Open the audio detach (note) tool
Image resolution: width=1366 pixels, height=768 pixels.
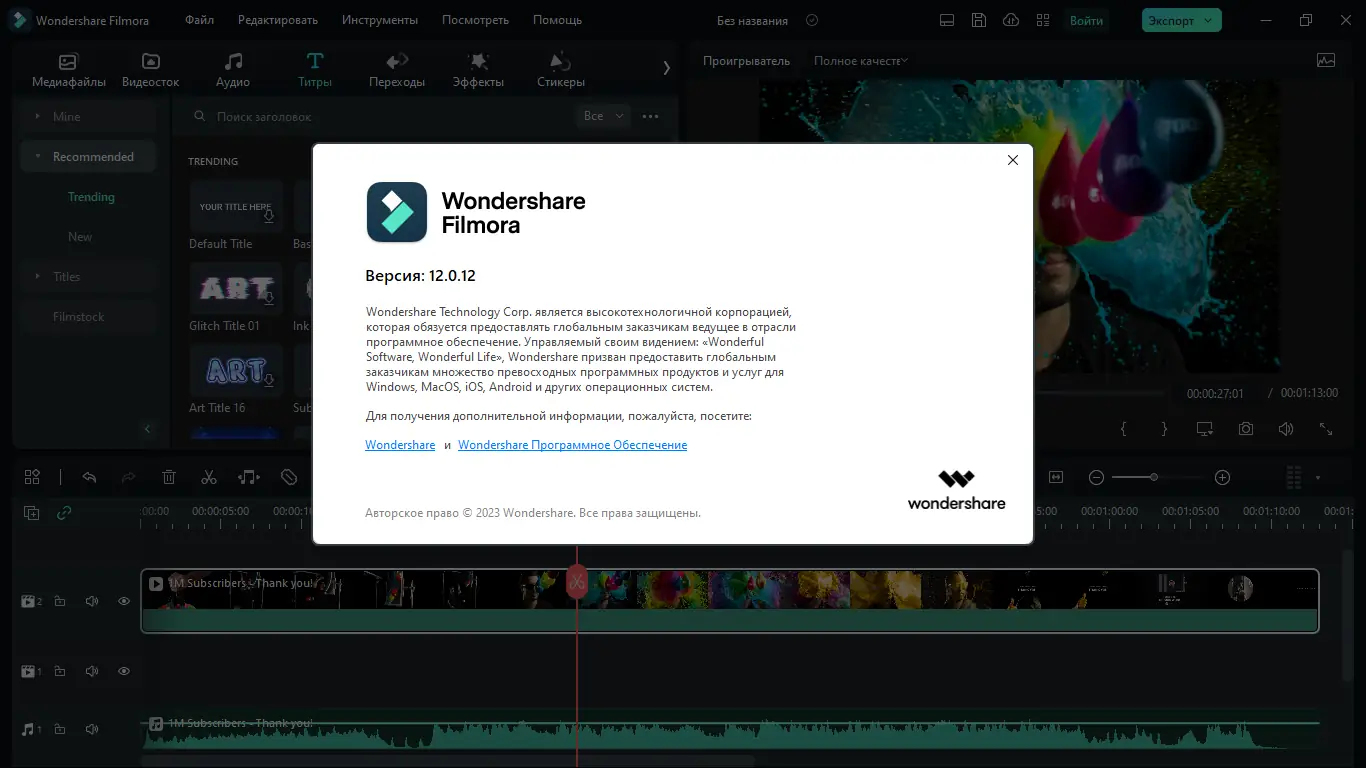(248, 477)
